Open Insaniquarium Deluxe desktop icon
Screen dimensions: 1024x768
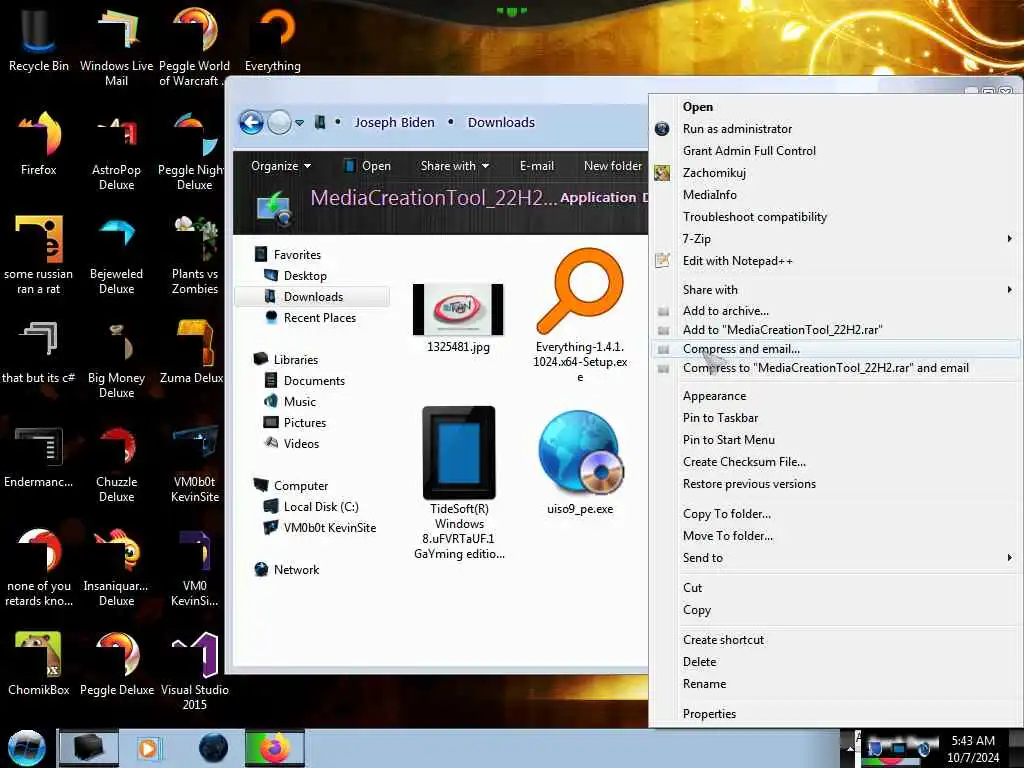[116, 568]
